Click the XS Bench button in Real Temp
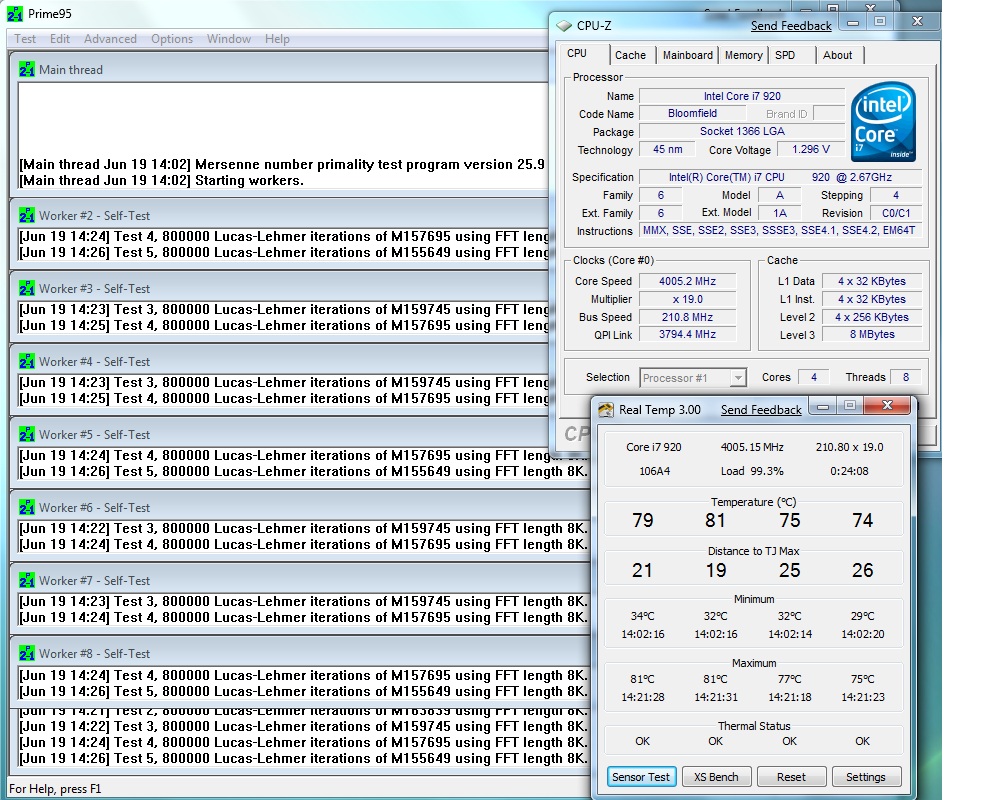Image resolution: width=1008 pixels, height=800 pixels. [x=716, y=777]
